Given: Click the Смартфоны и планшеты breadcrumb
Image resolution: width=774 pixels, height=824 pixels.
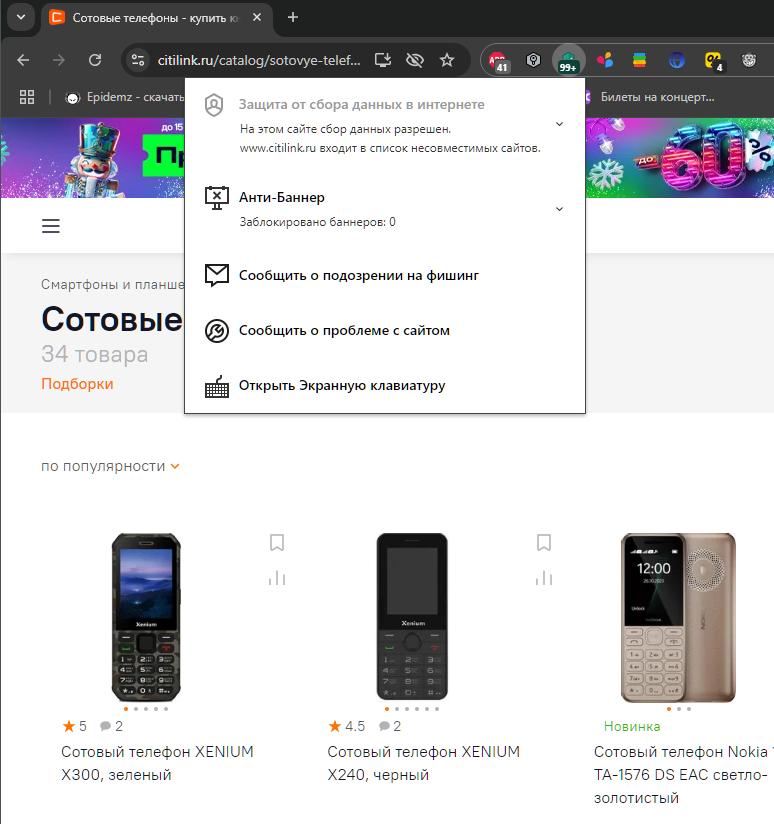Looking at the screenshot, I should (x=112, y=284).
